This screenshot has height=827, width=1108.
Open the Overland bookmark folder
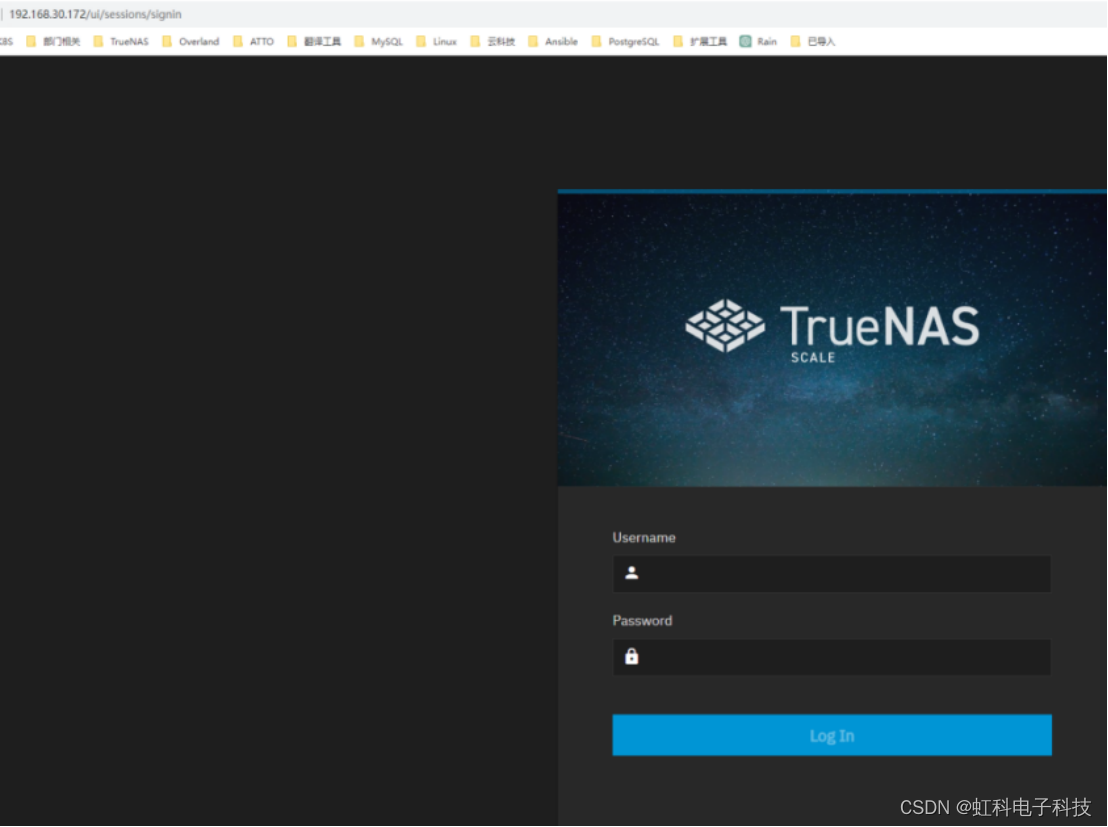pos(191,42)
